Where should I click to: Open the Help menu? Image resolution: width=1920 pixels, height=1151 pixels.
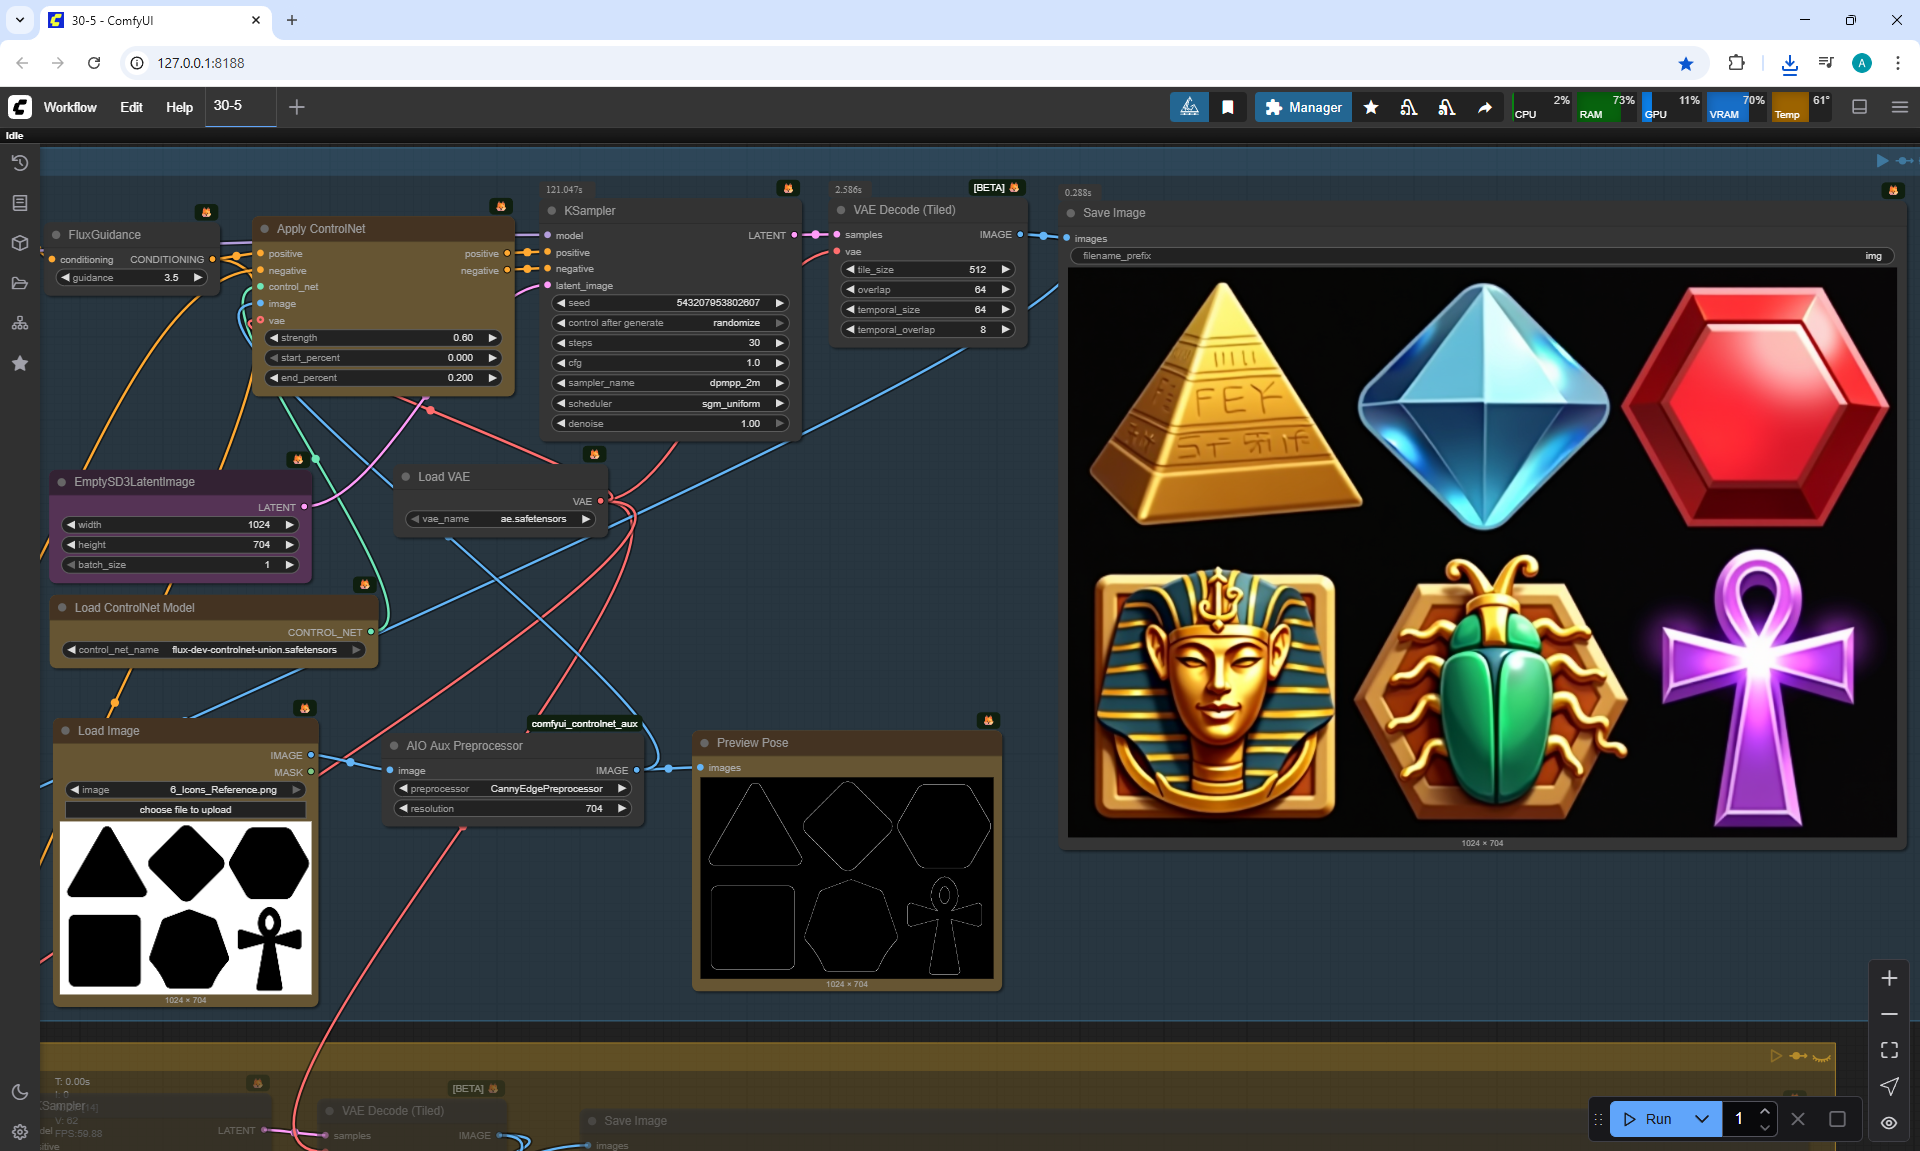click(179, 107)
